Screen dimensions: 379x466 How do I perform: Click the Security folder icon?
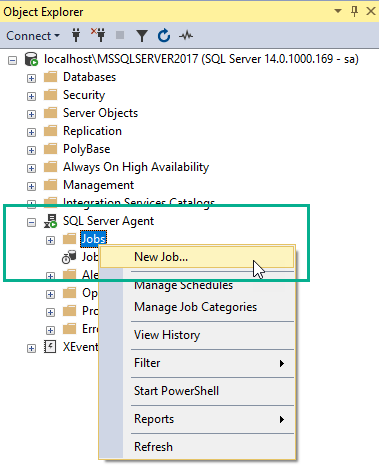pyautogui.click(x=51, y=95)
